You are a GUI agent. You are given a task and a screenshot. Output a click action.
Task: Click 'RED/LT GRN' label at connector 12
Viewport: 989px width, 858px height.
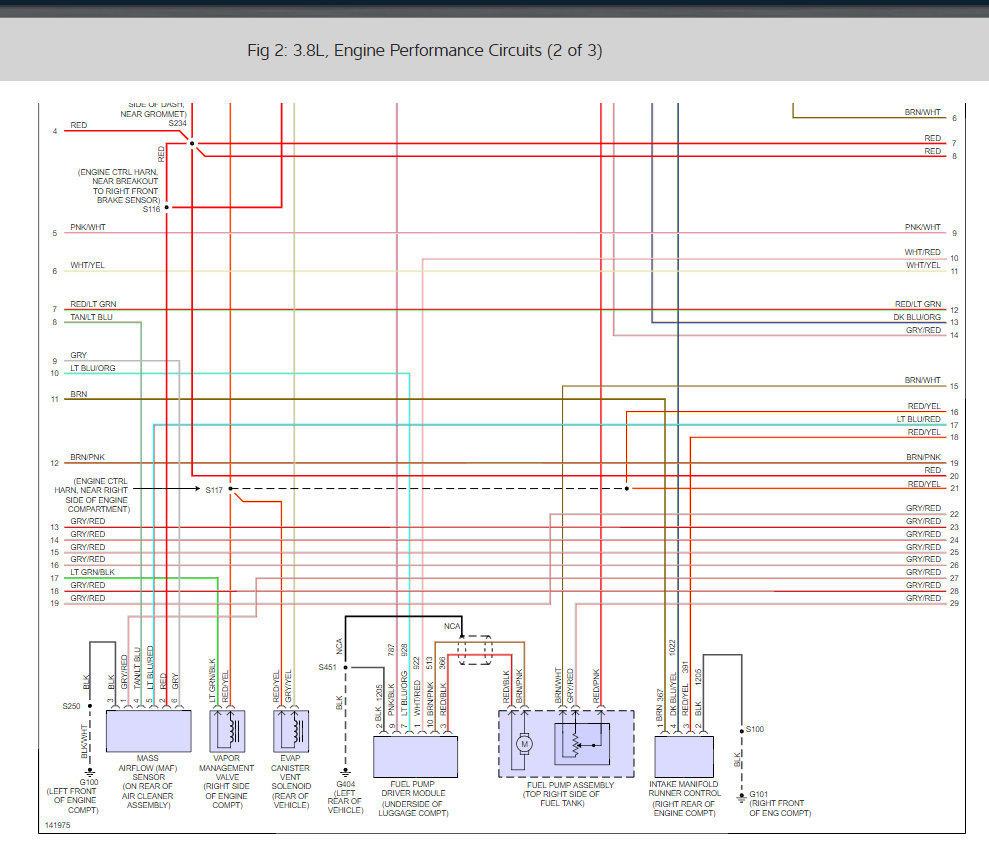point(918,304)
